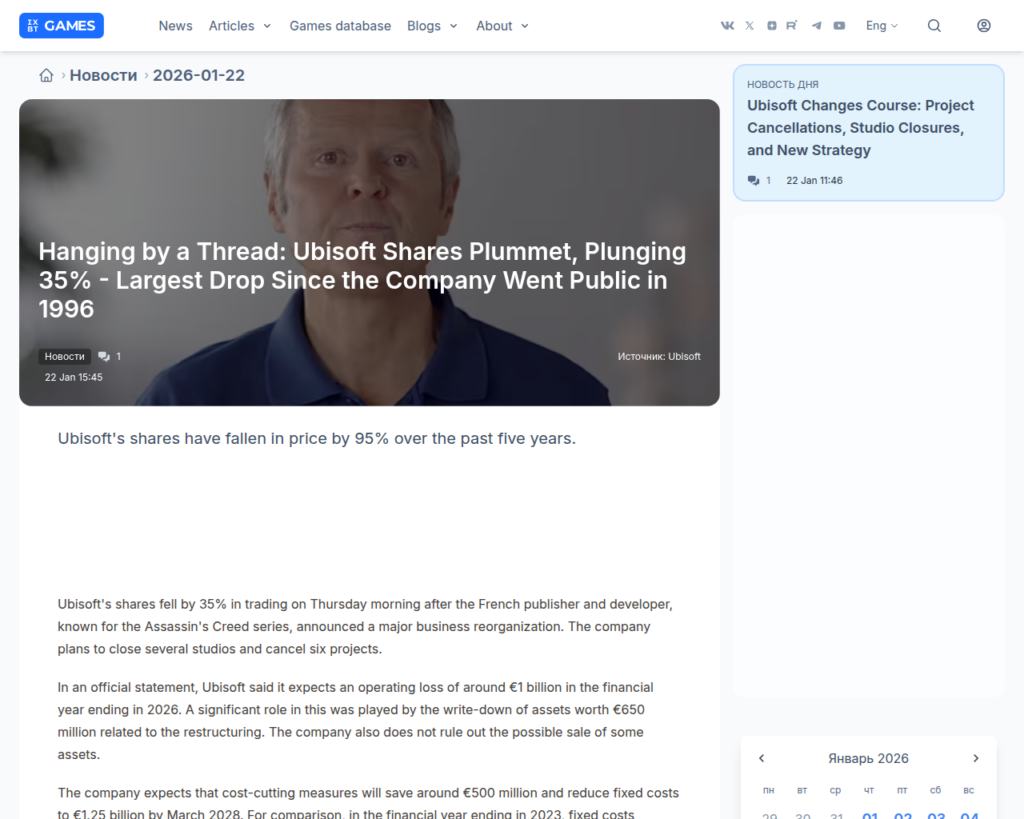Open 'Ubisoft Changes Course' news of the day
This screenshot has height=819, width=1024.
tap(860, 128)
